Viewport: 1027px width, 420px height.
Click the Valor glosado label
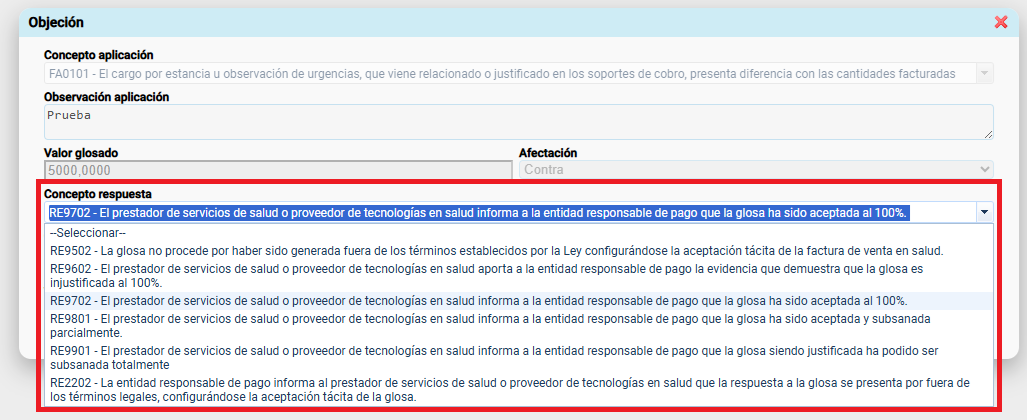(x=82, y=152)
